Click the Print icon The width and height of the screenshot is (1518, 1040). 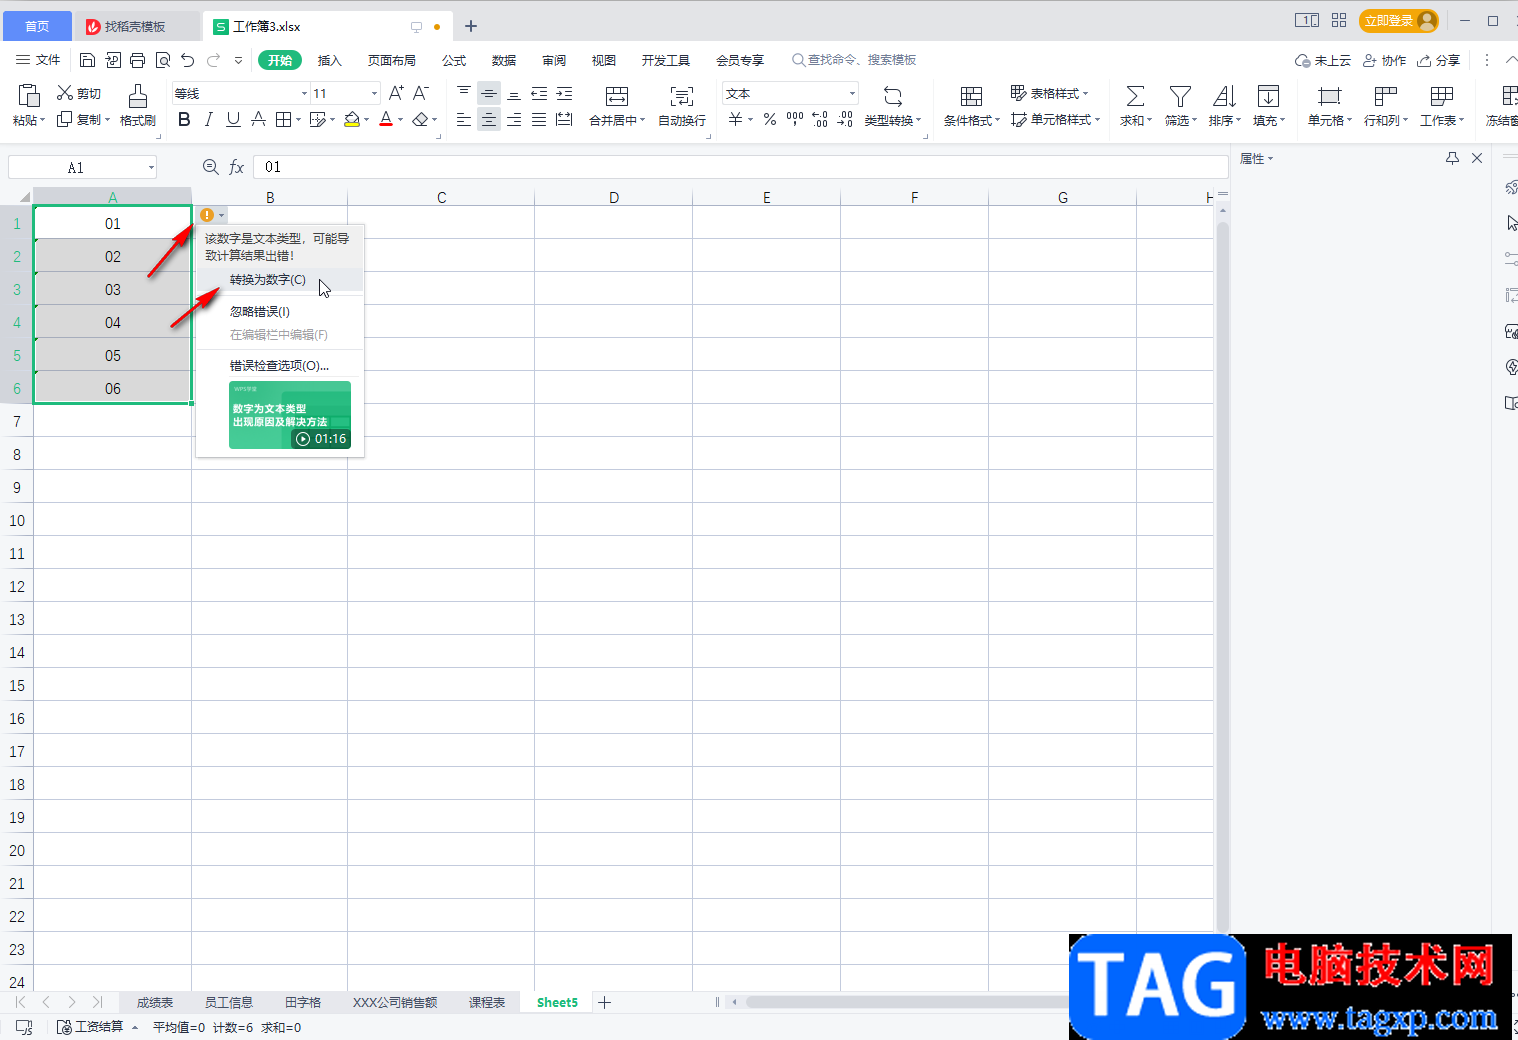coord(137,60)
